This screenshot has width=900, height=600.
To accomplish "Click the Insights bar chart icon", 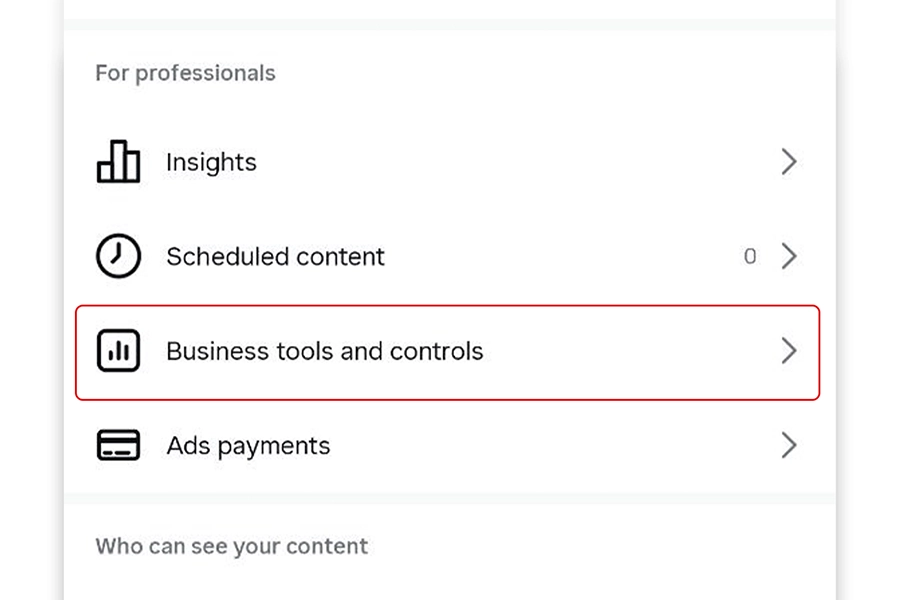I will pos(118,162).
